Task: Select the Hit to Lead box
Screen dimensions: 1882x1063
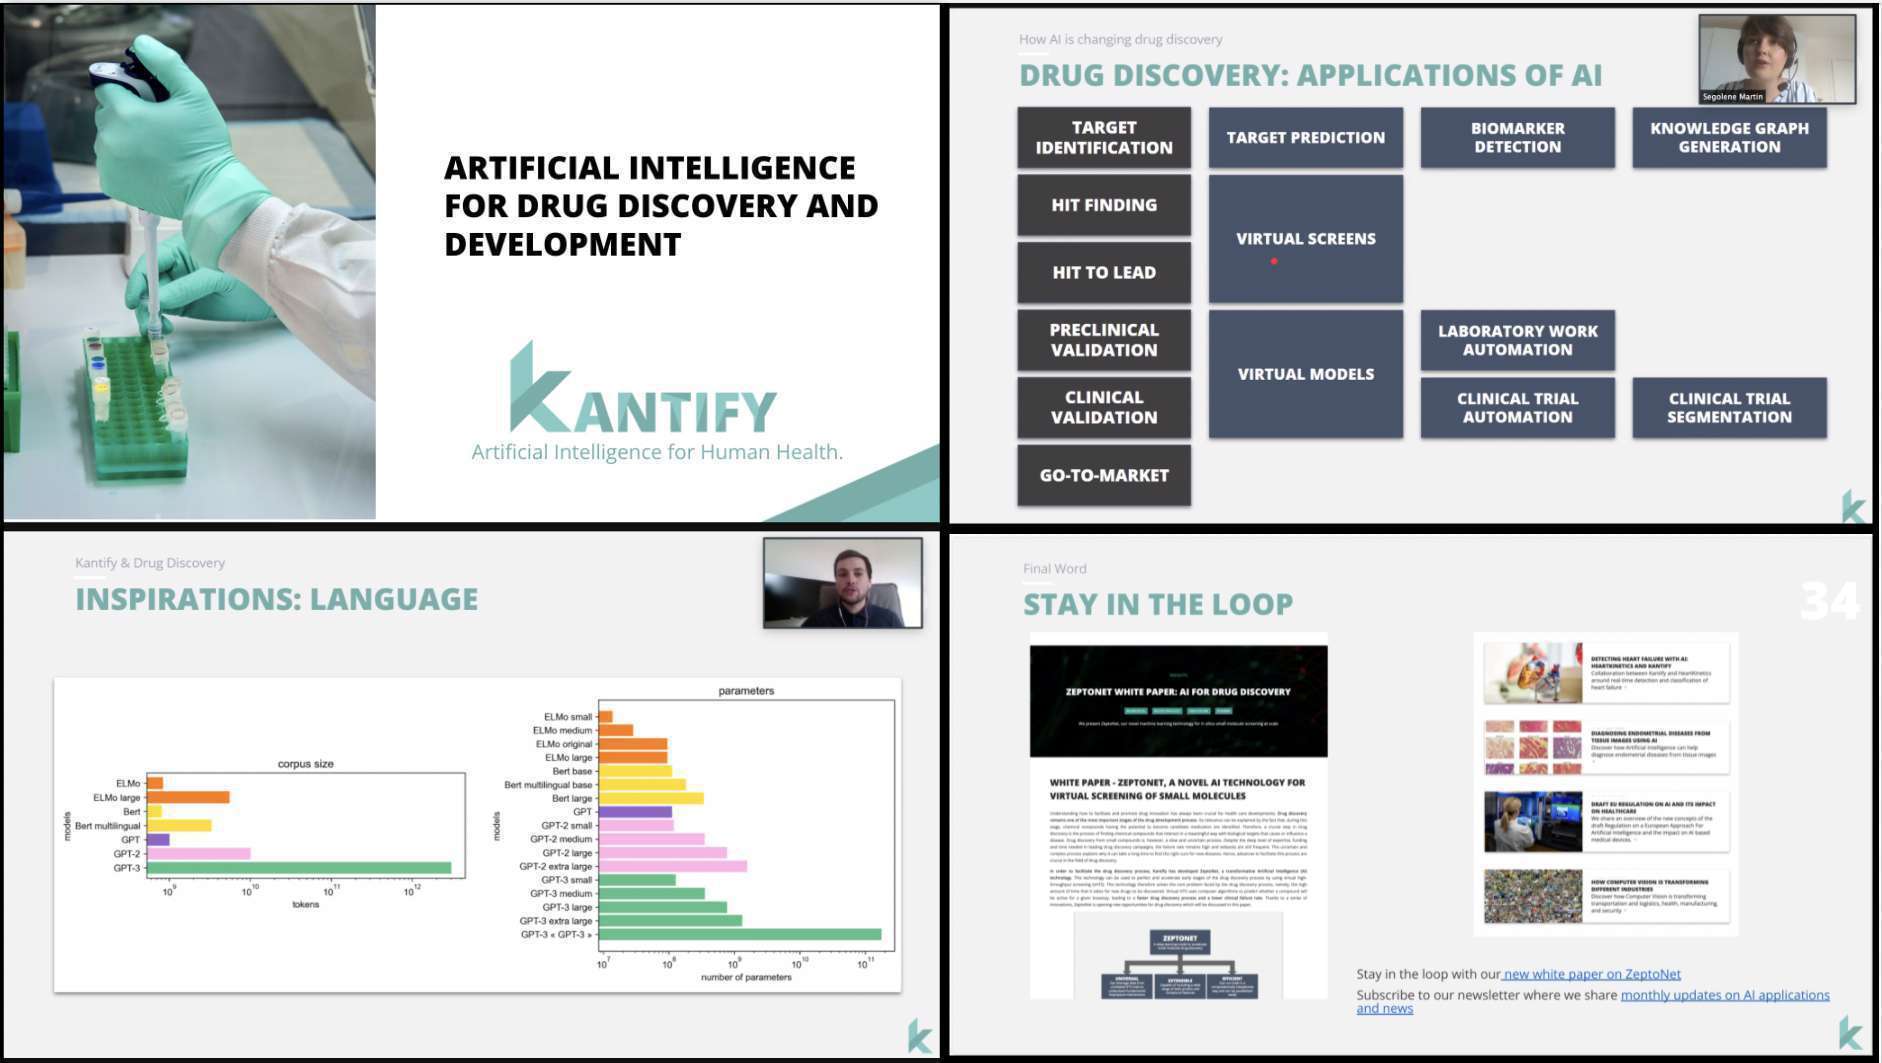Action: (x=1104, y=272)
